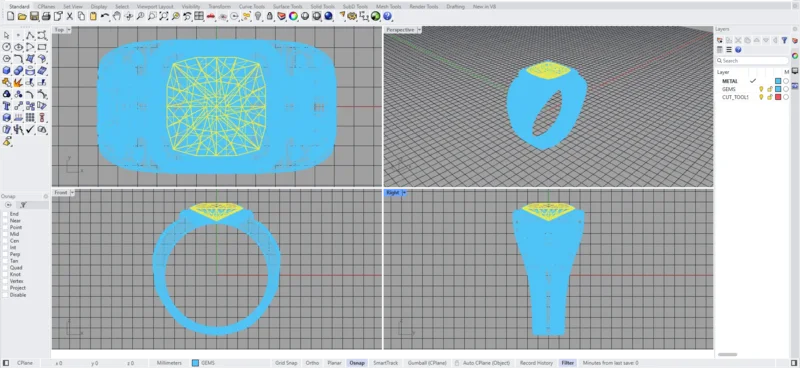
Task: Select the Text object T tool
Action: point(7,106)
